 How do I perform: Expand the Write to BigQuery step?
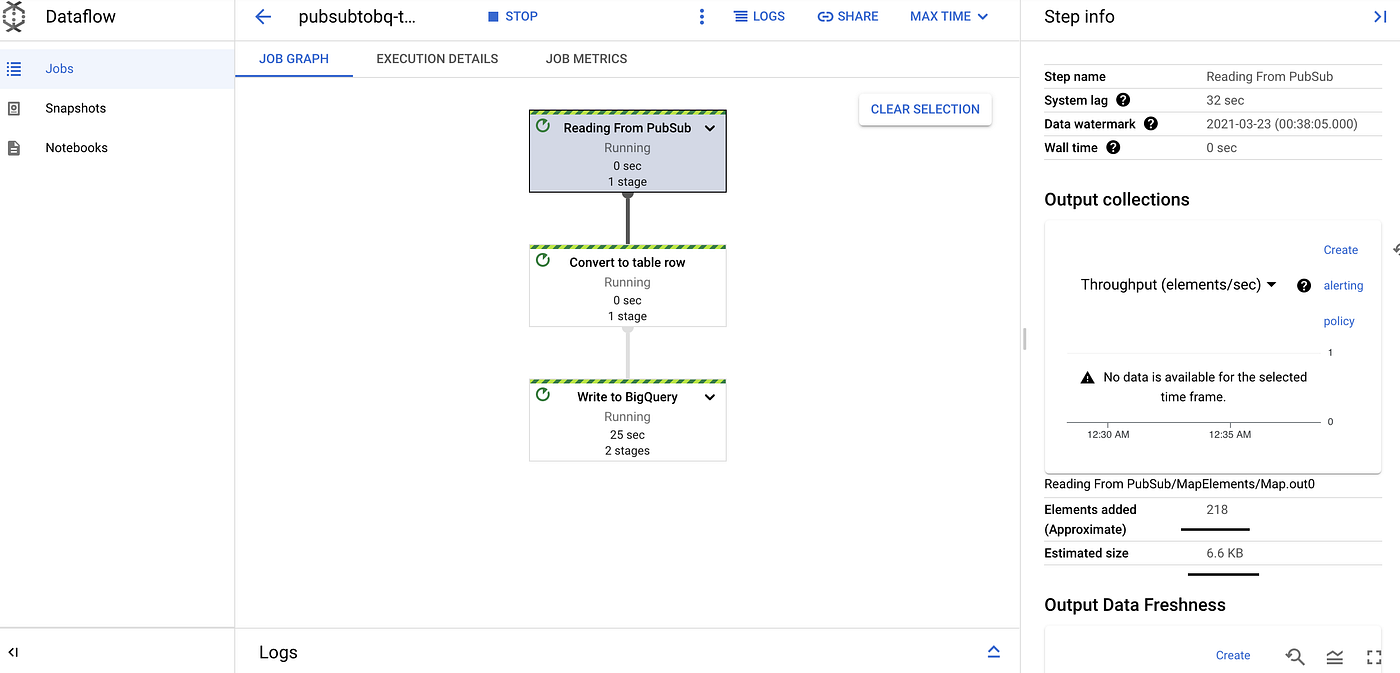(x=710, y=397)
